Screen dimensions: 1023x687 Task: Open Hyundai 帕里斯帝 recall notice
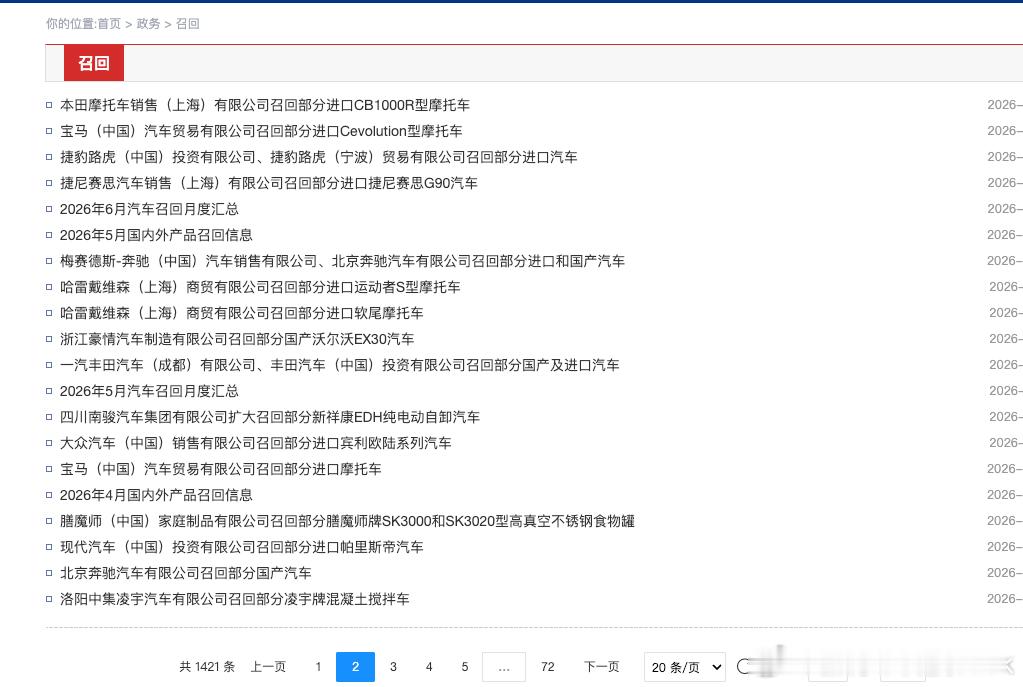[x=241, y=547]
